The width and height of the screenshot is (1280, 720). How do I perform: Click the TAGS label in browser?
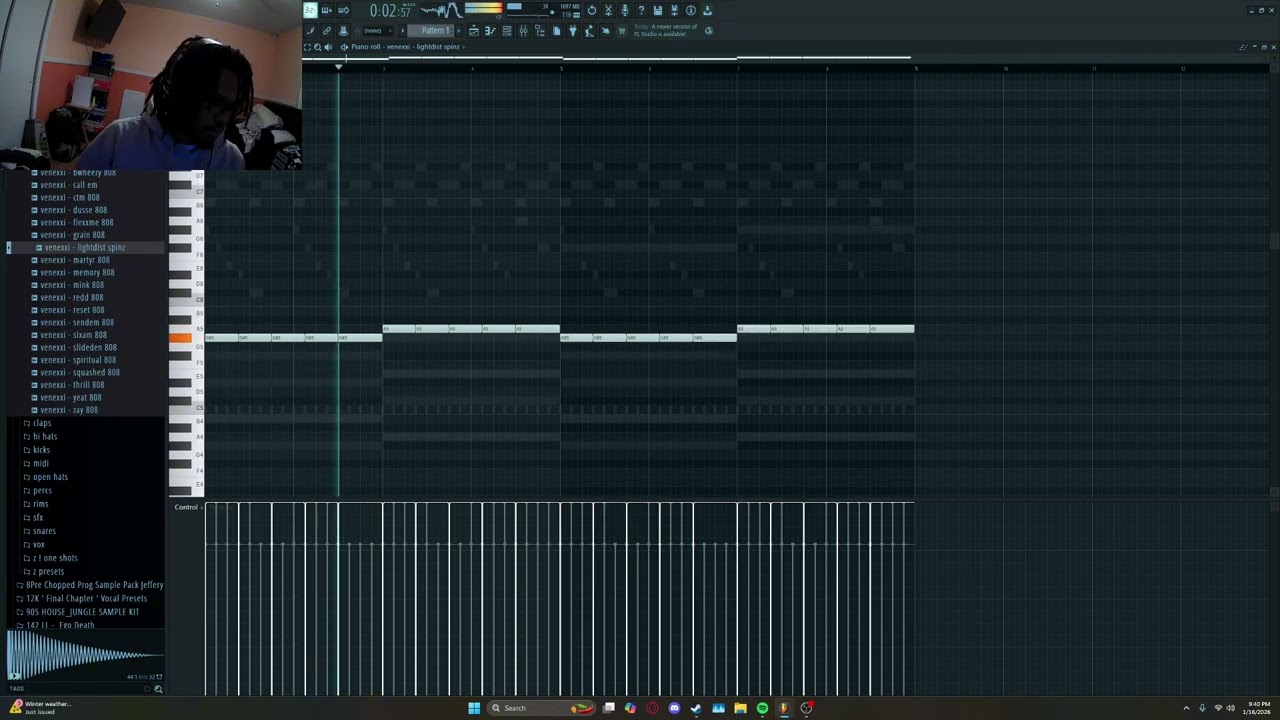(x=15, y=688)
